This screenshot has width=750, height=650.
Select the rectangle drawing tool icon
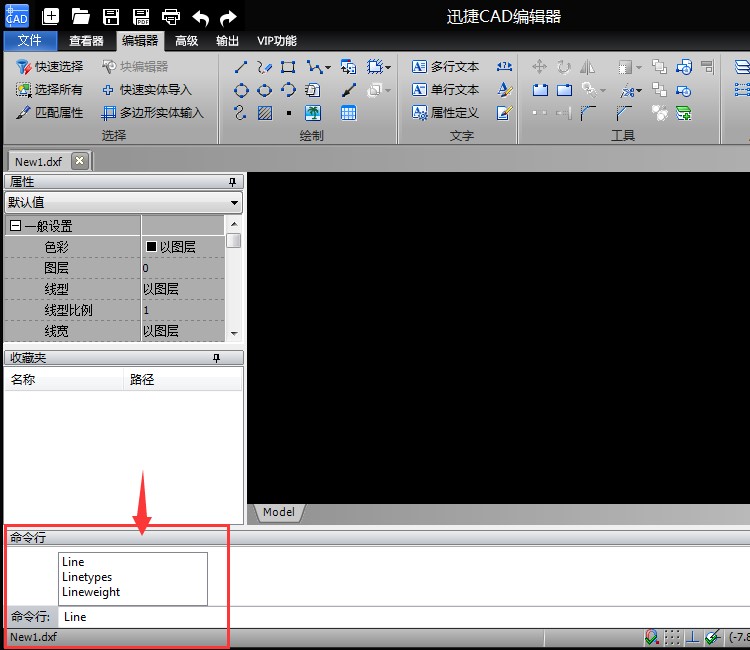(x=288, y=67)
